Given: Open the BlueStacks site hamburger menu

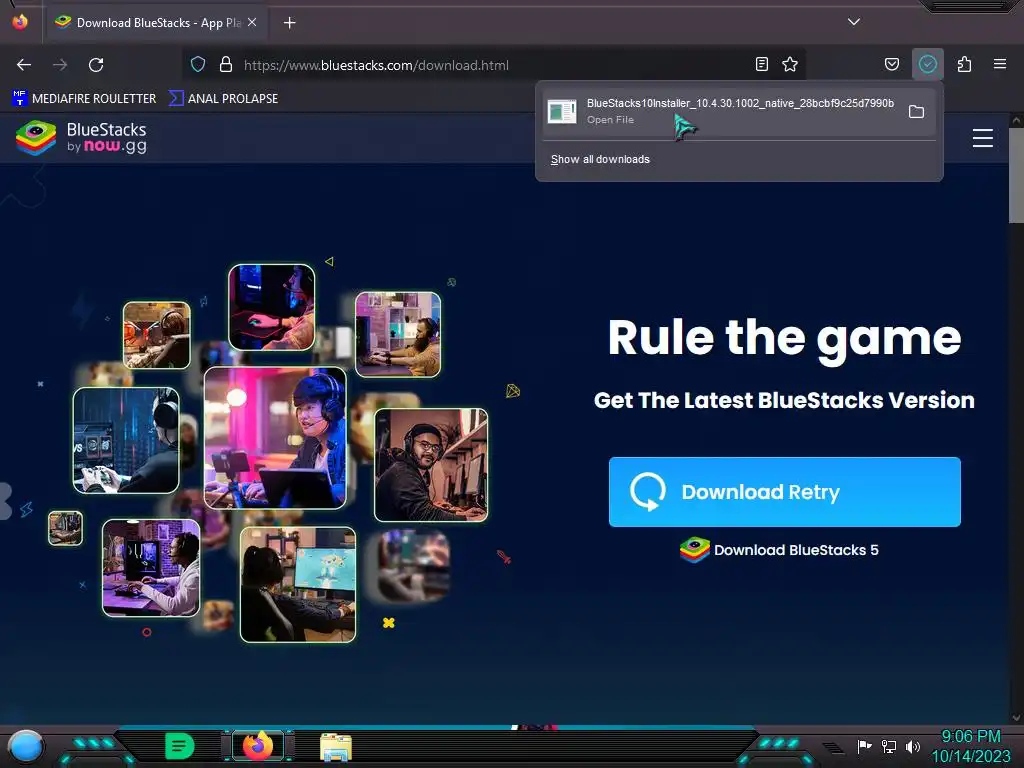Looking at the screenshot, I should tap(982, 138).
